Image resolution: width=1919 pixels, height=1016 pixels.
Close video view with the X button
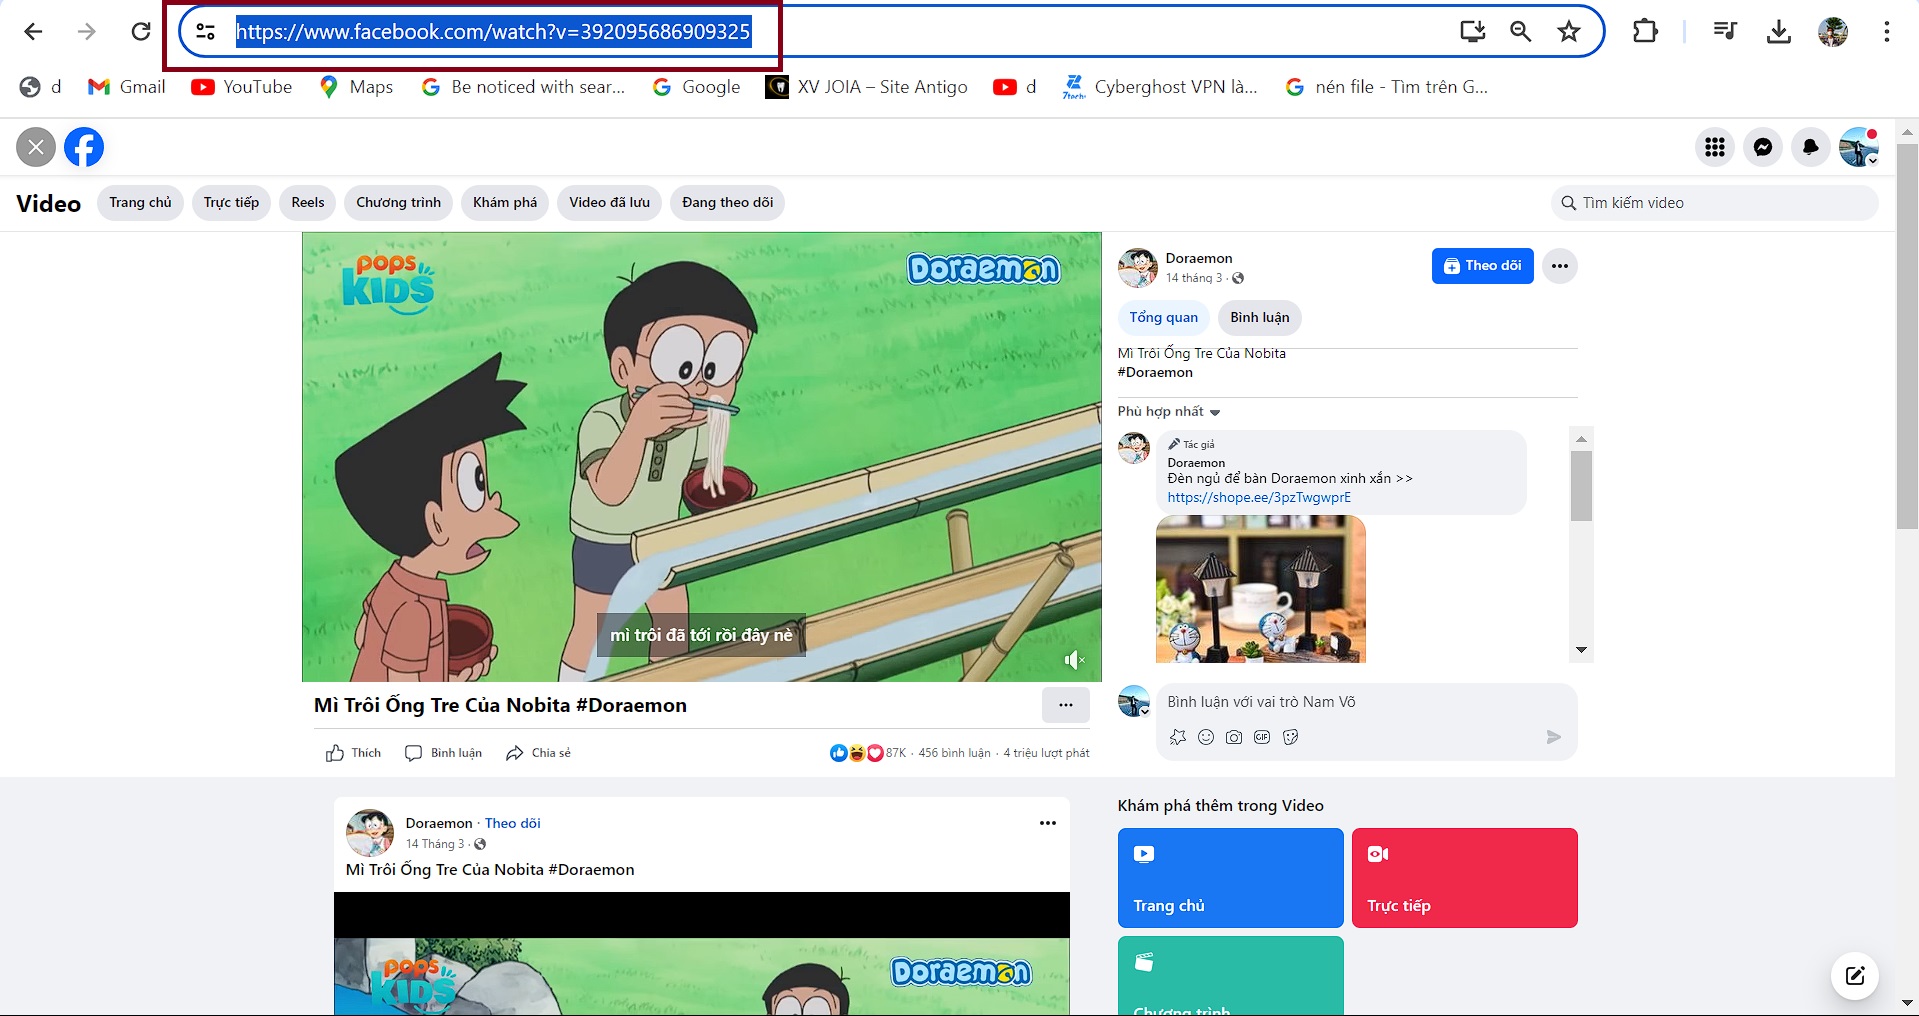[36, 147]
